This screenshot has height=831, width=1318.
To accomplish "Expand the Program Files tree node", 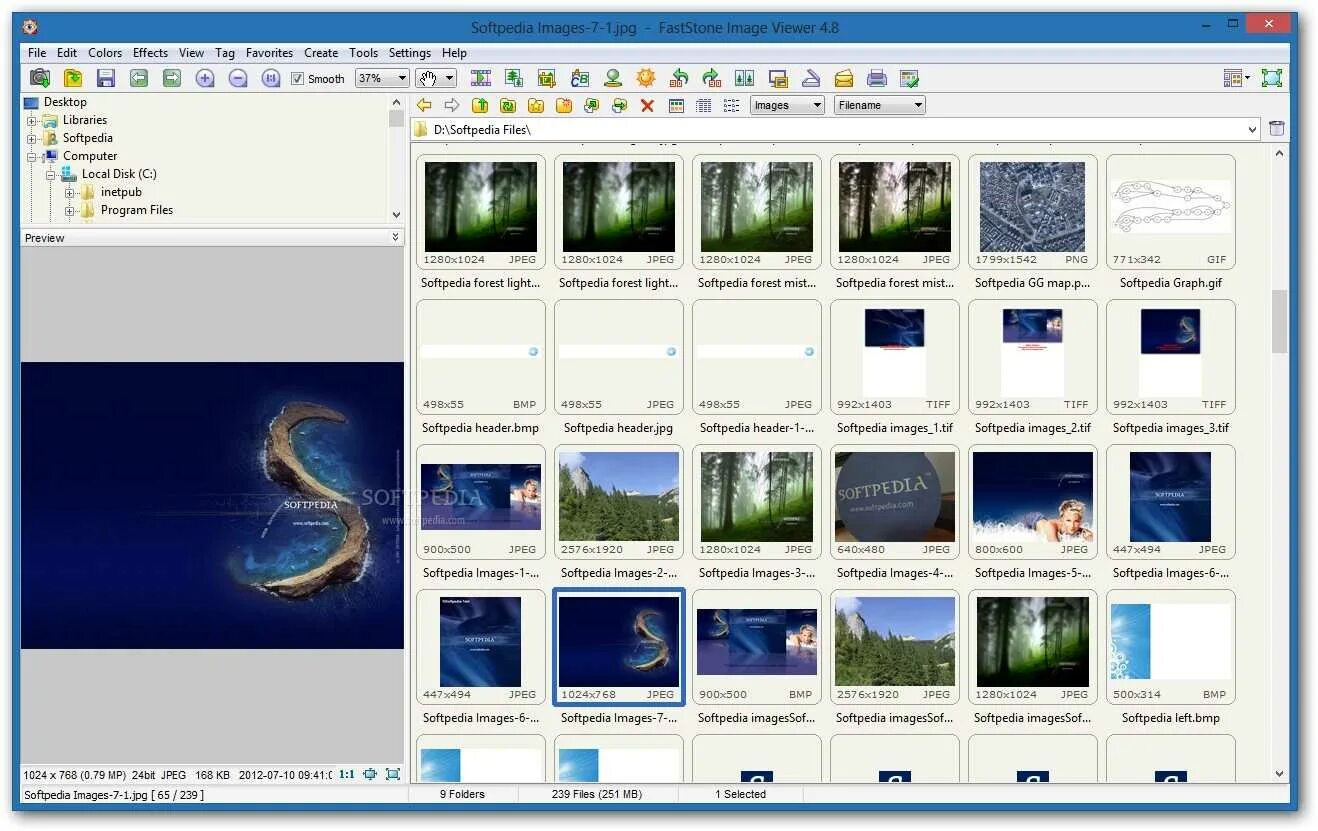I will click(x=70, y=211).
